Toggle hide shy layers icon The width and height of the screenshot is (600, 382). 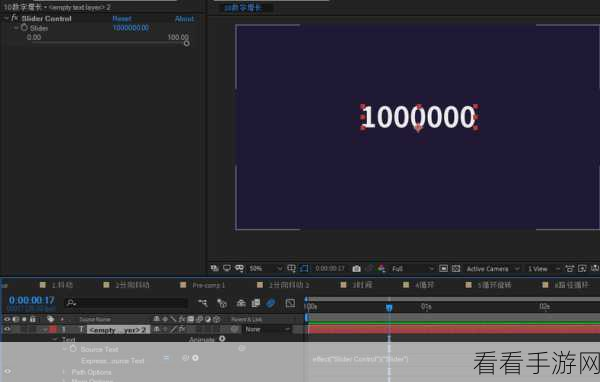[x=241, y=304]
